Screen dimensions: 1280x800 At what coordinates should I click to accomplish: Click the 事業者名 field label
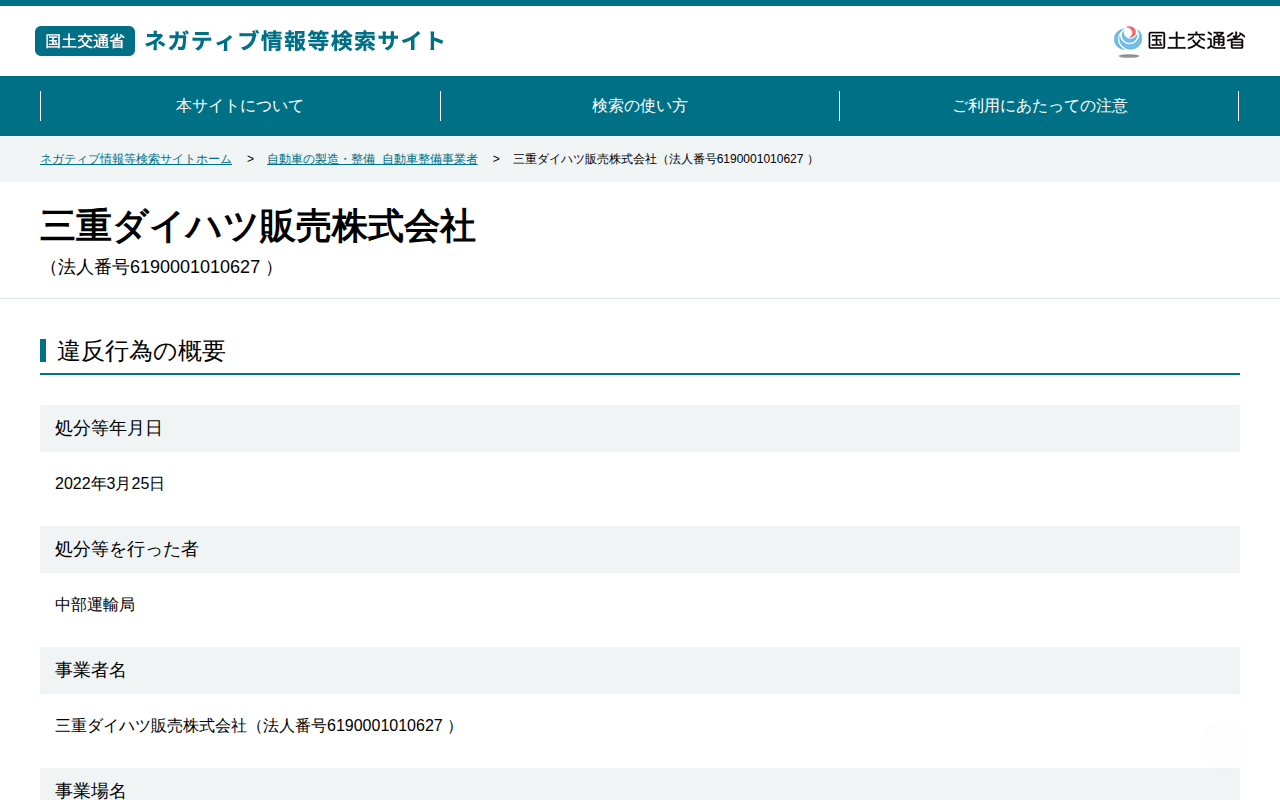tap(91, 670)
